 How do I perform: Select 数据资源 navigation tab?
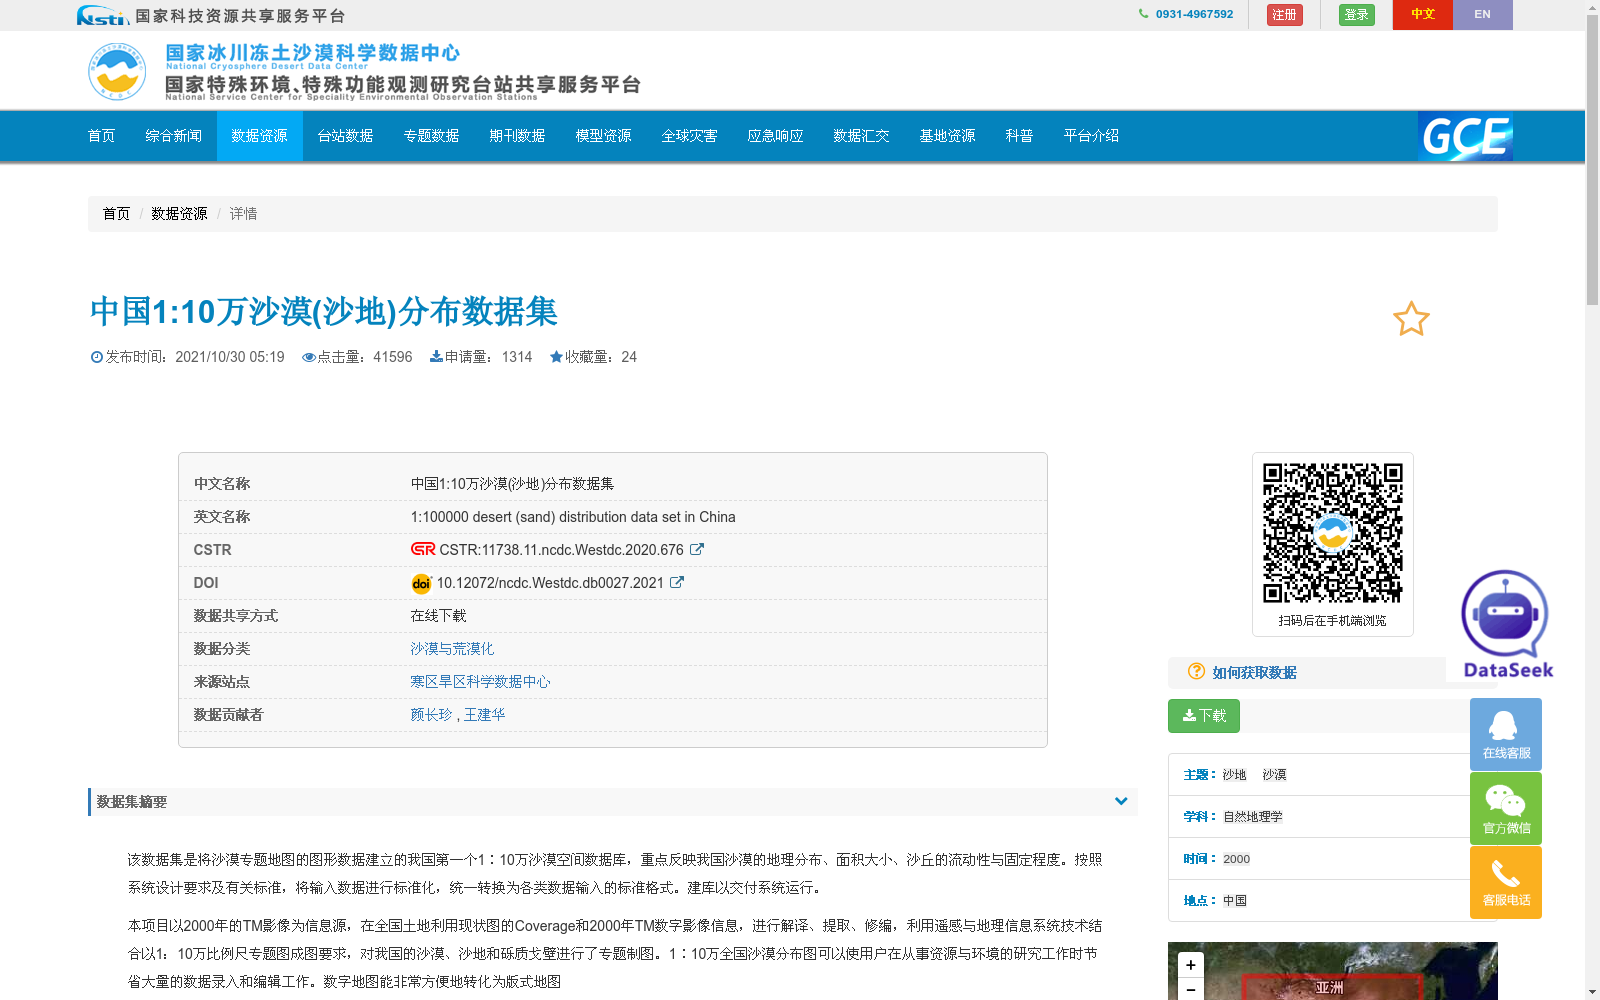(x=260, y=136)
